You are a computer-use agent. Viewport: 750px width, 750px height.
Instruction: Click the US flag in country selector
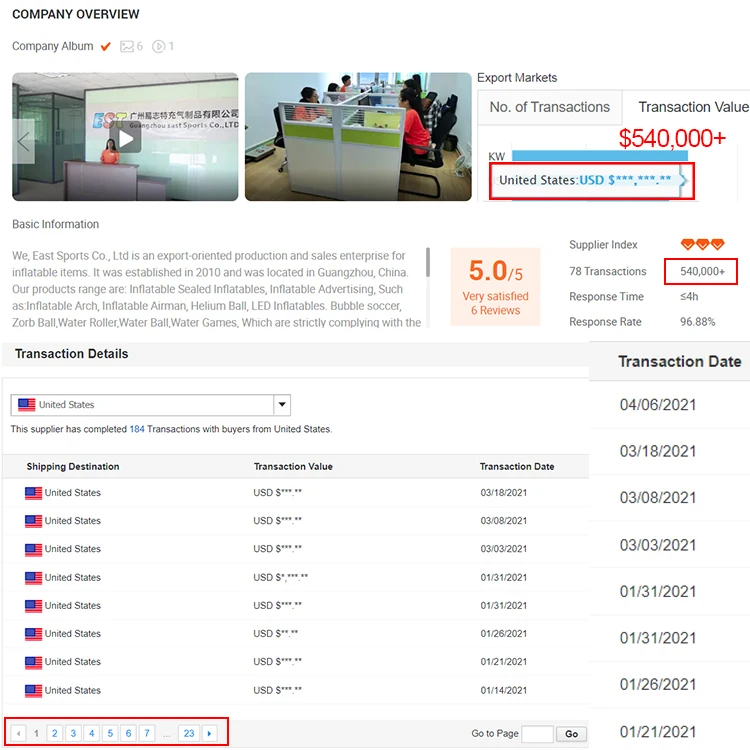tap(26, 405)
